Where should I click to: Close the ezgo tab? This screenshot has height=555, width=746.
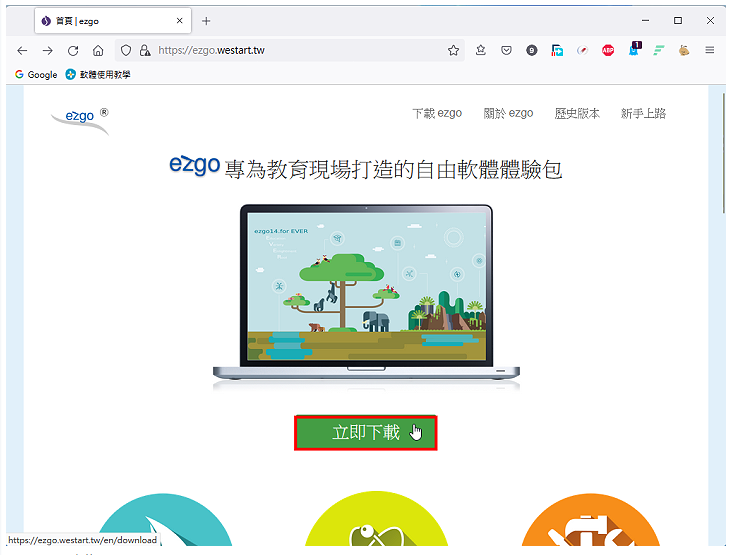[x=179, y=21]
